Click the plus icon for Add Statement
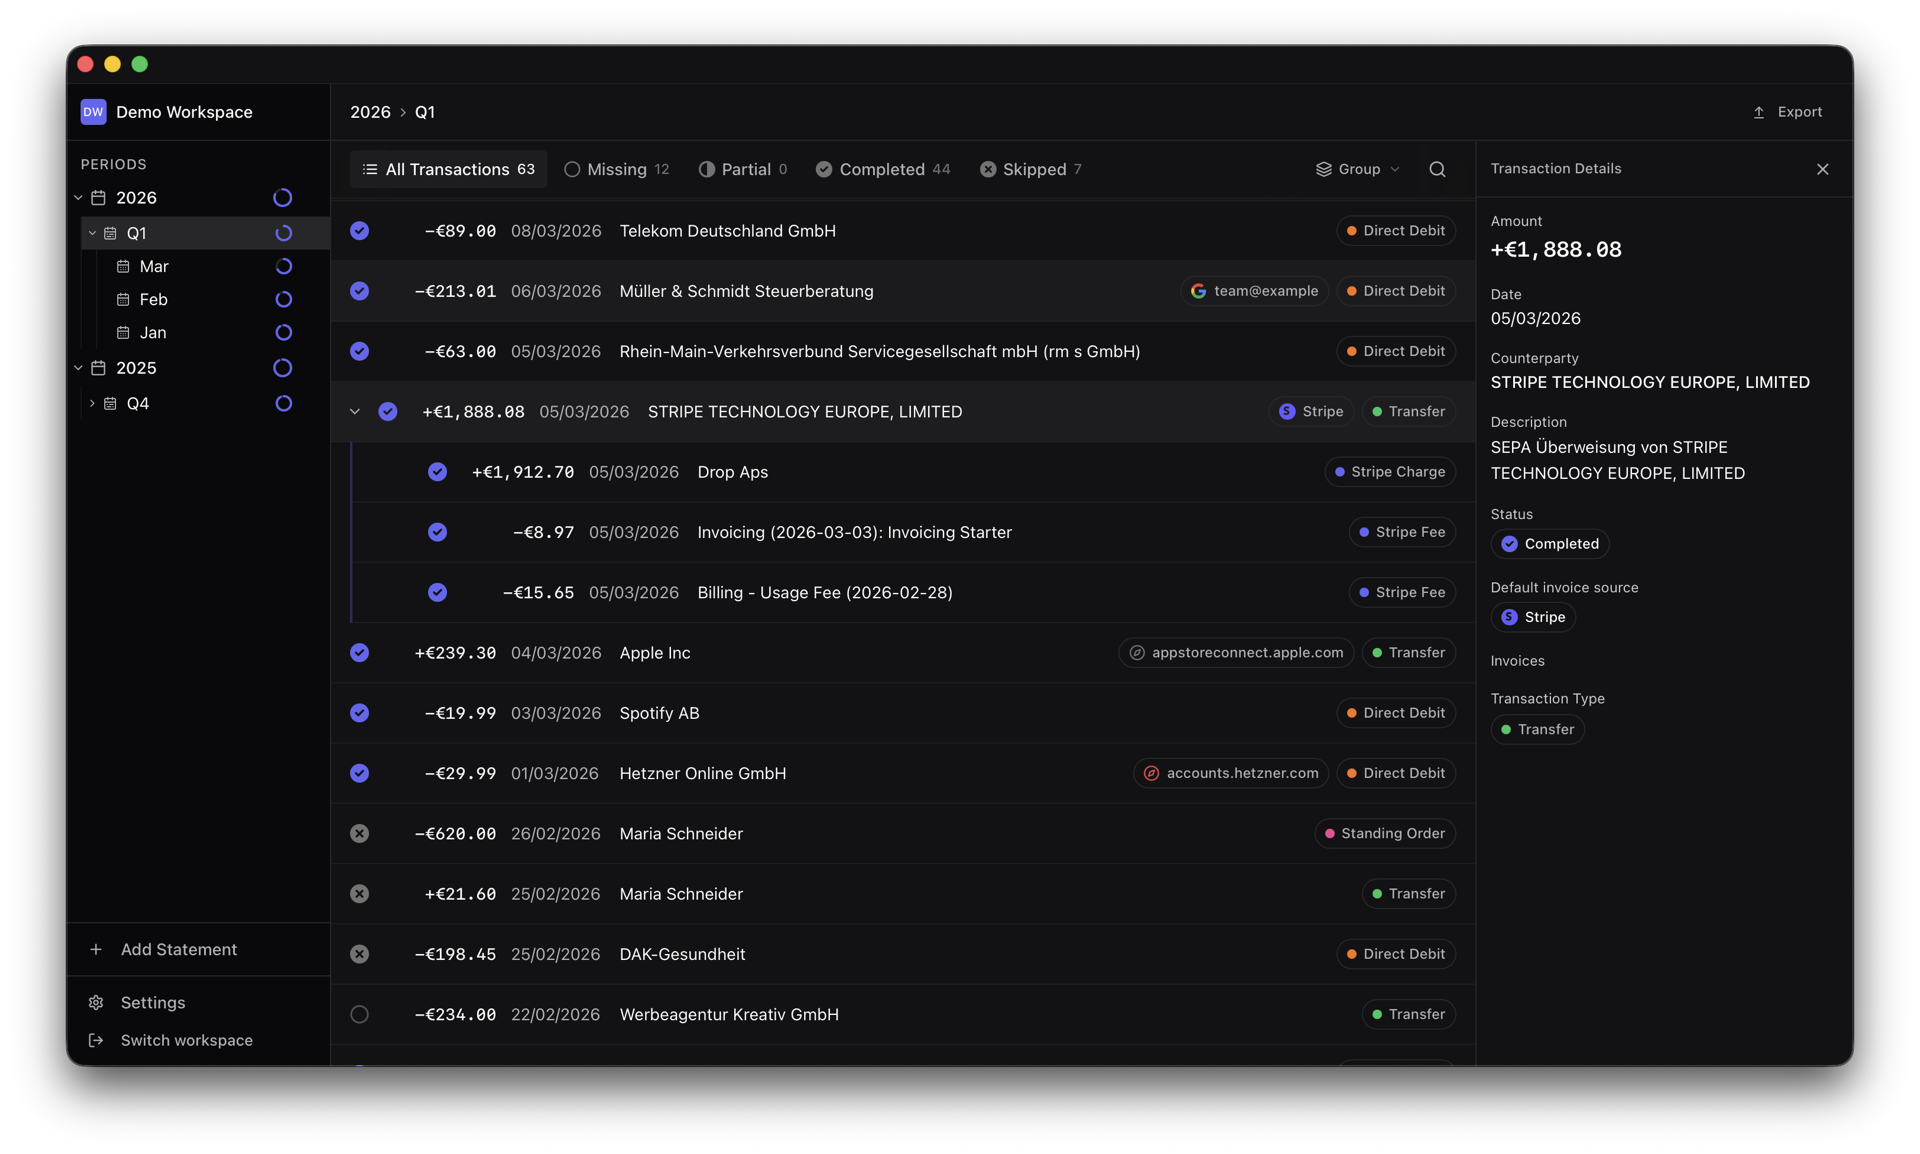 click(x=96, y=949)
